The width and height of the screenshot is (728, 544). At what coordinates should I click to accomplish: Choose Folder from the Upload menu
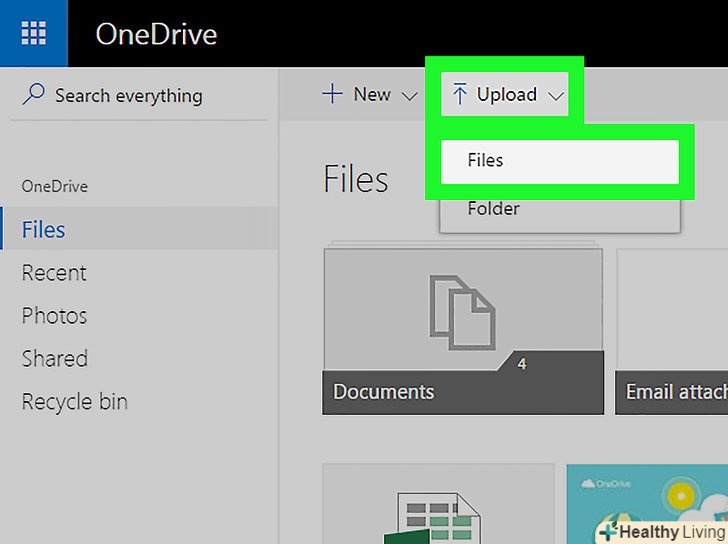click(560, 208)
